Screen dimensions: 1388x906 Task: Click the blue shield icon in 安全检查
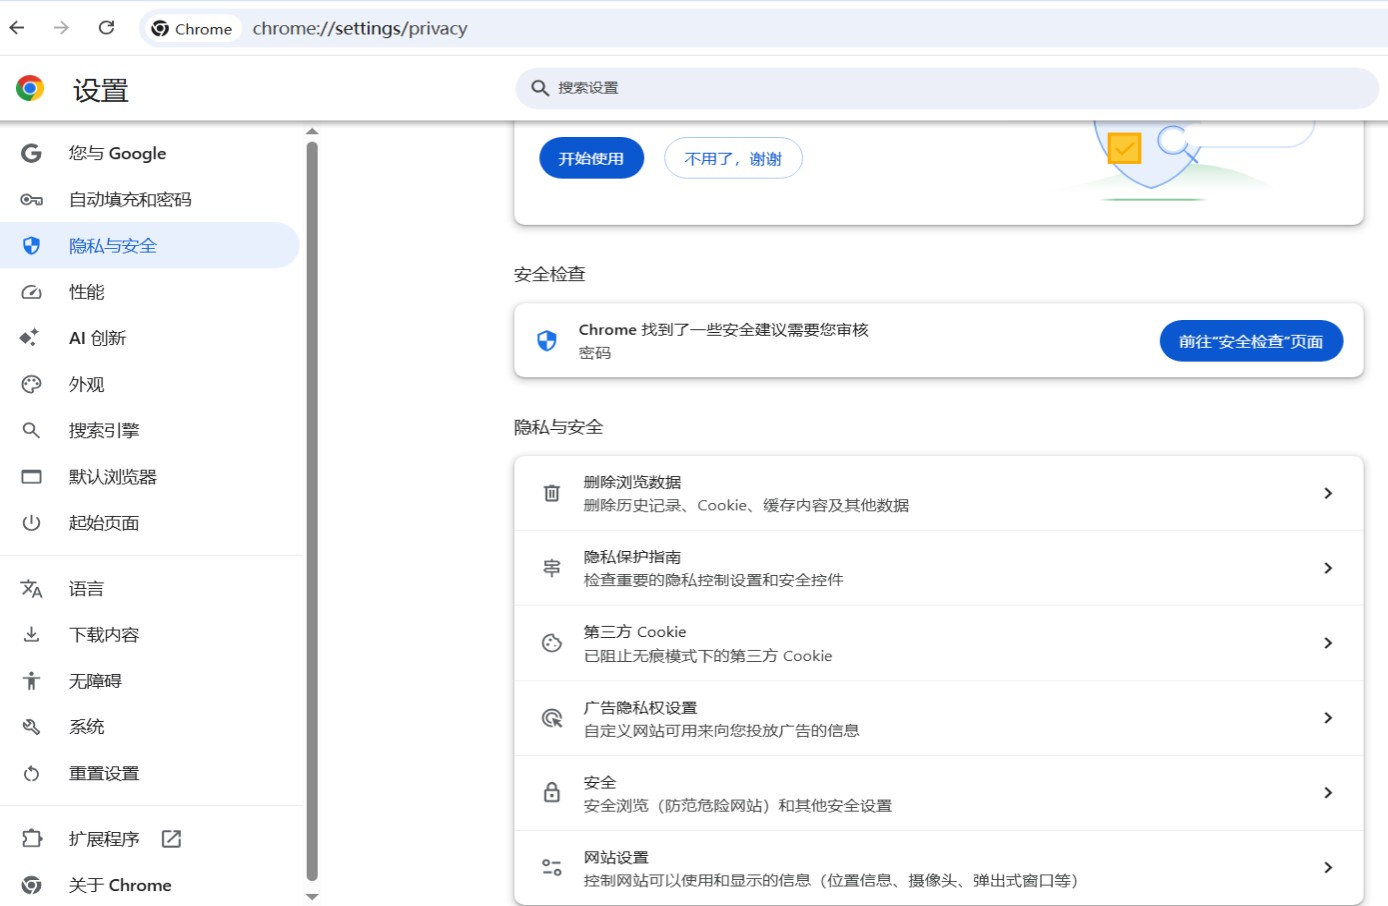click(x=547, y=341)
